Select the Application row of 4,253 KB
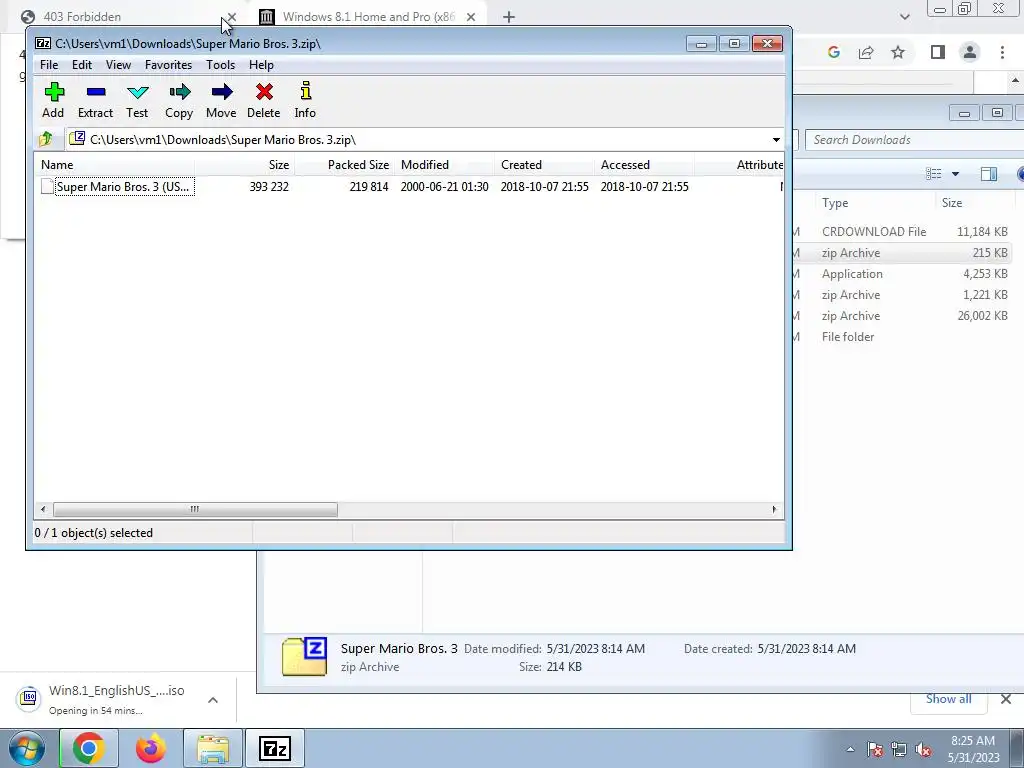1024x768 pixels. pyautogui.click(x=901, y=274)
